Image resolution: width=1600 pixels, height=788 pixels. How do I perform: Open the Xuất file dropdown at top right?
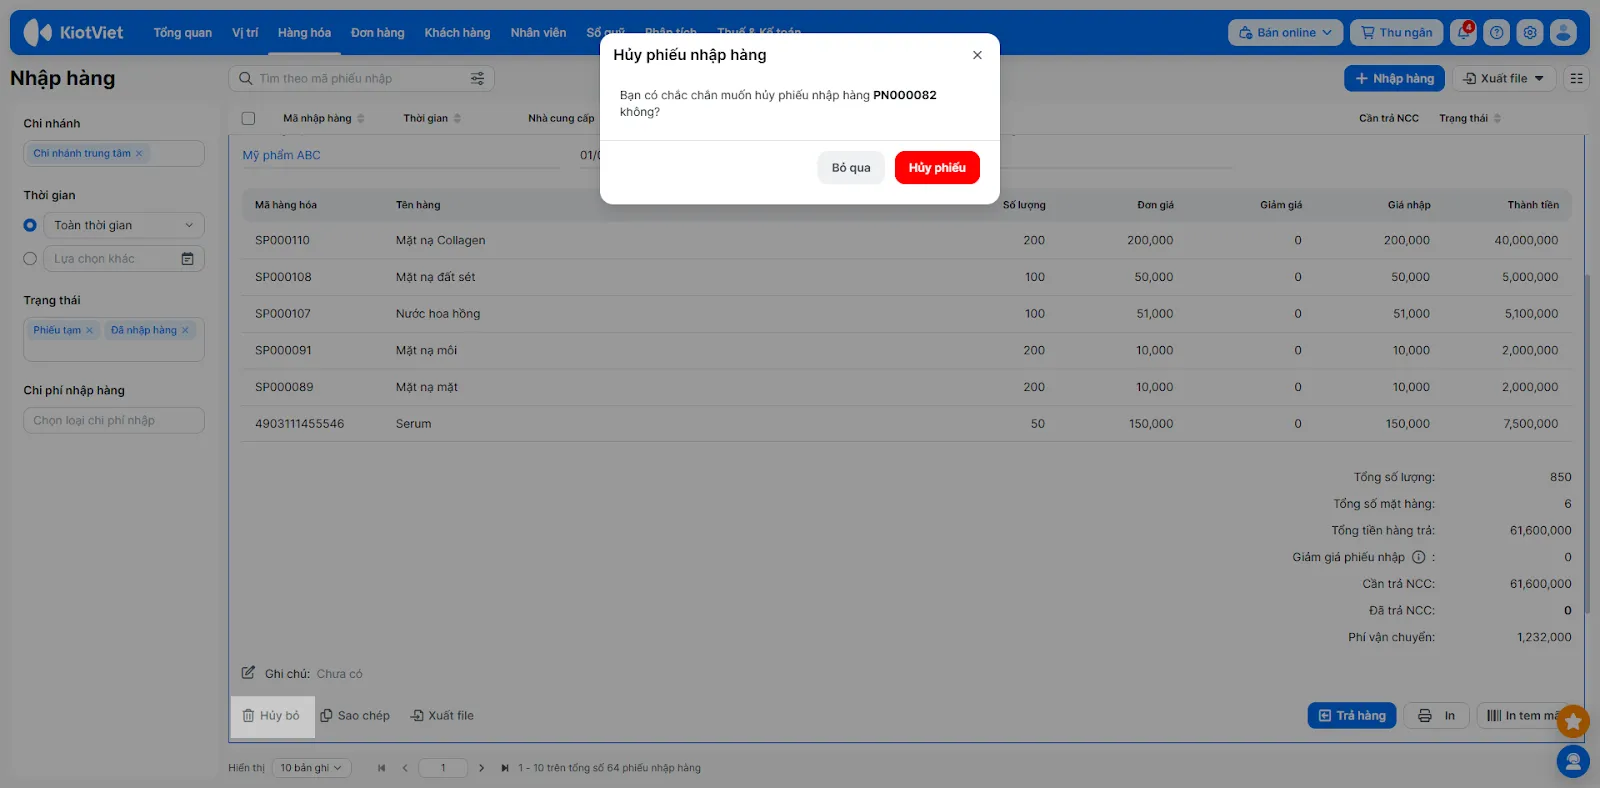point(1504,79)
